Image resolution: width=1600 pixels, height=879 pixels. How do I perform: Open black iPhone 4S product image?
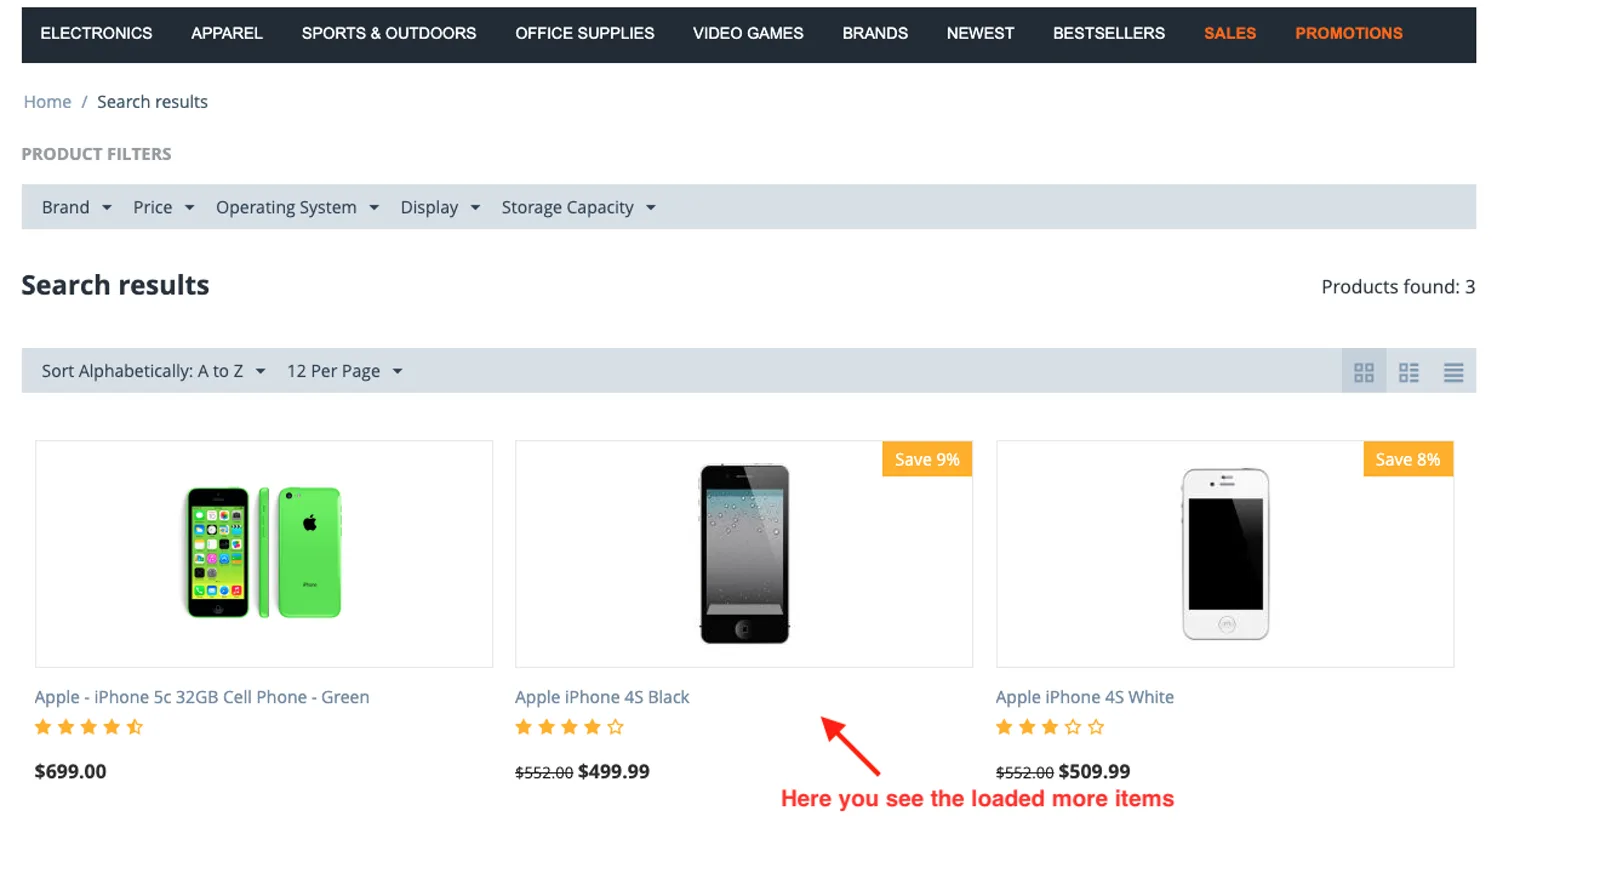[744, 553]
